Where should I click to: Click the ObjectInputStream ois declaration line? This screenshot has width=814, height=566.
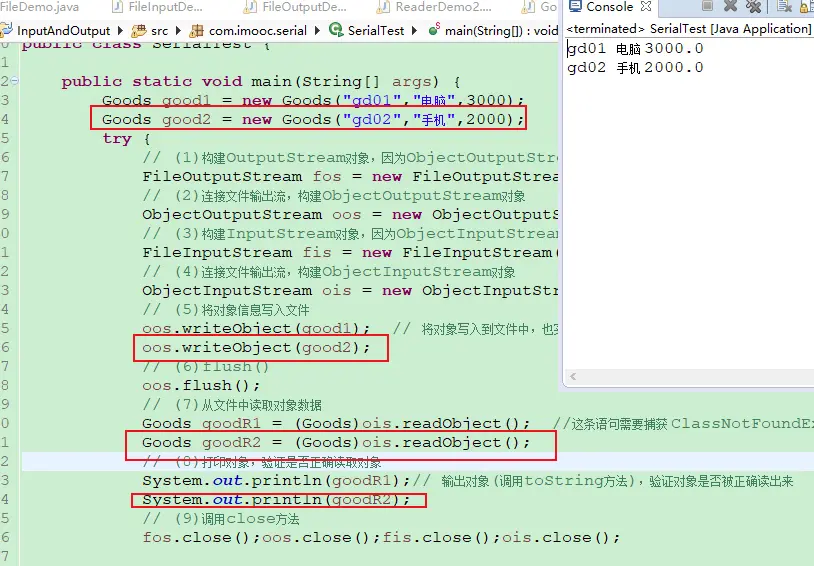(x=350, y=290)
